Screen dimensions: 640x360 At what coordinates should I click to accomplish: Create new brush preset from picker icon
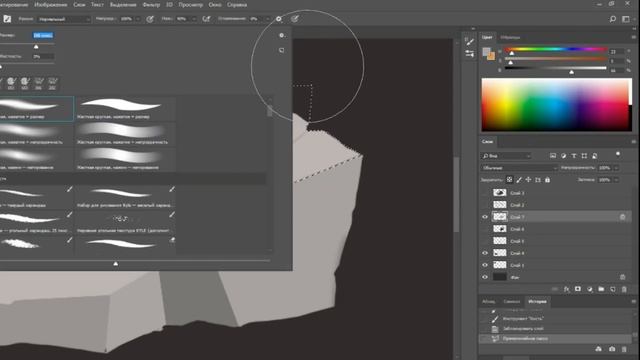coord(282,50)
